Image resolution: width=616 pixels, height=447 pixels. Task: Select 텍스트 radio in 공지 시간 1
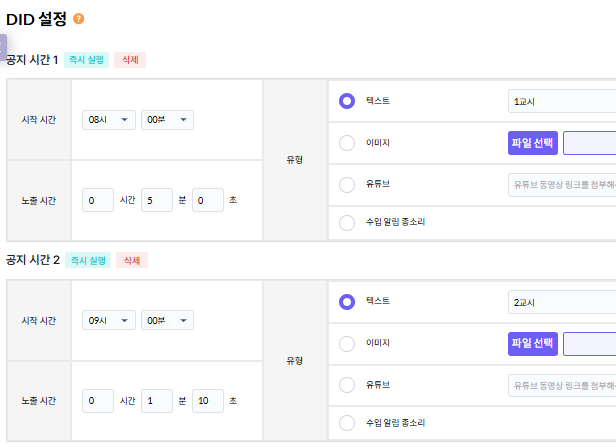[347, 101]
